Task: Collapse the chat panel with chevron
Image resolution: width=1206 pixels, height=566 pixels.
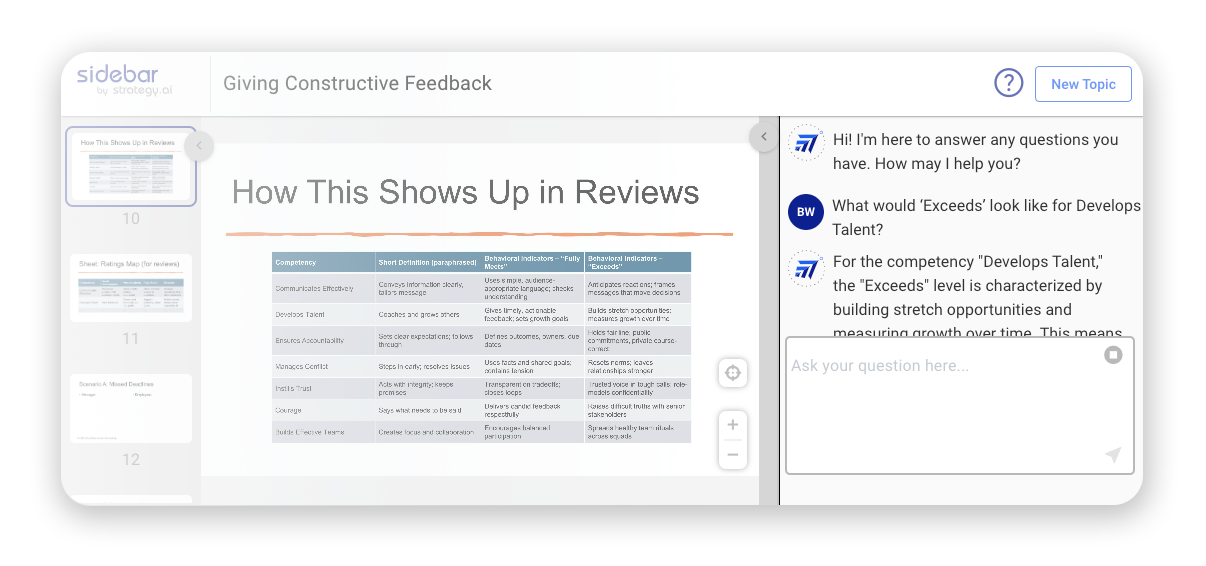Action: point(763,137)
